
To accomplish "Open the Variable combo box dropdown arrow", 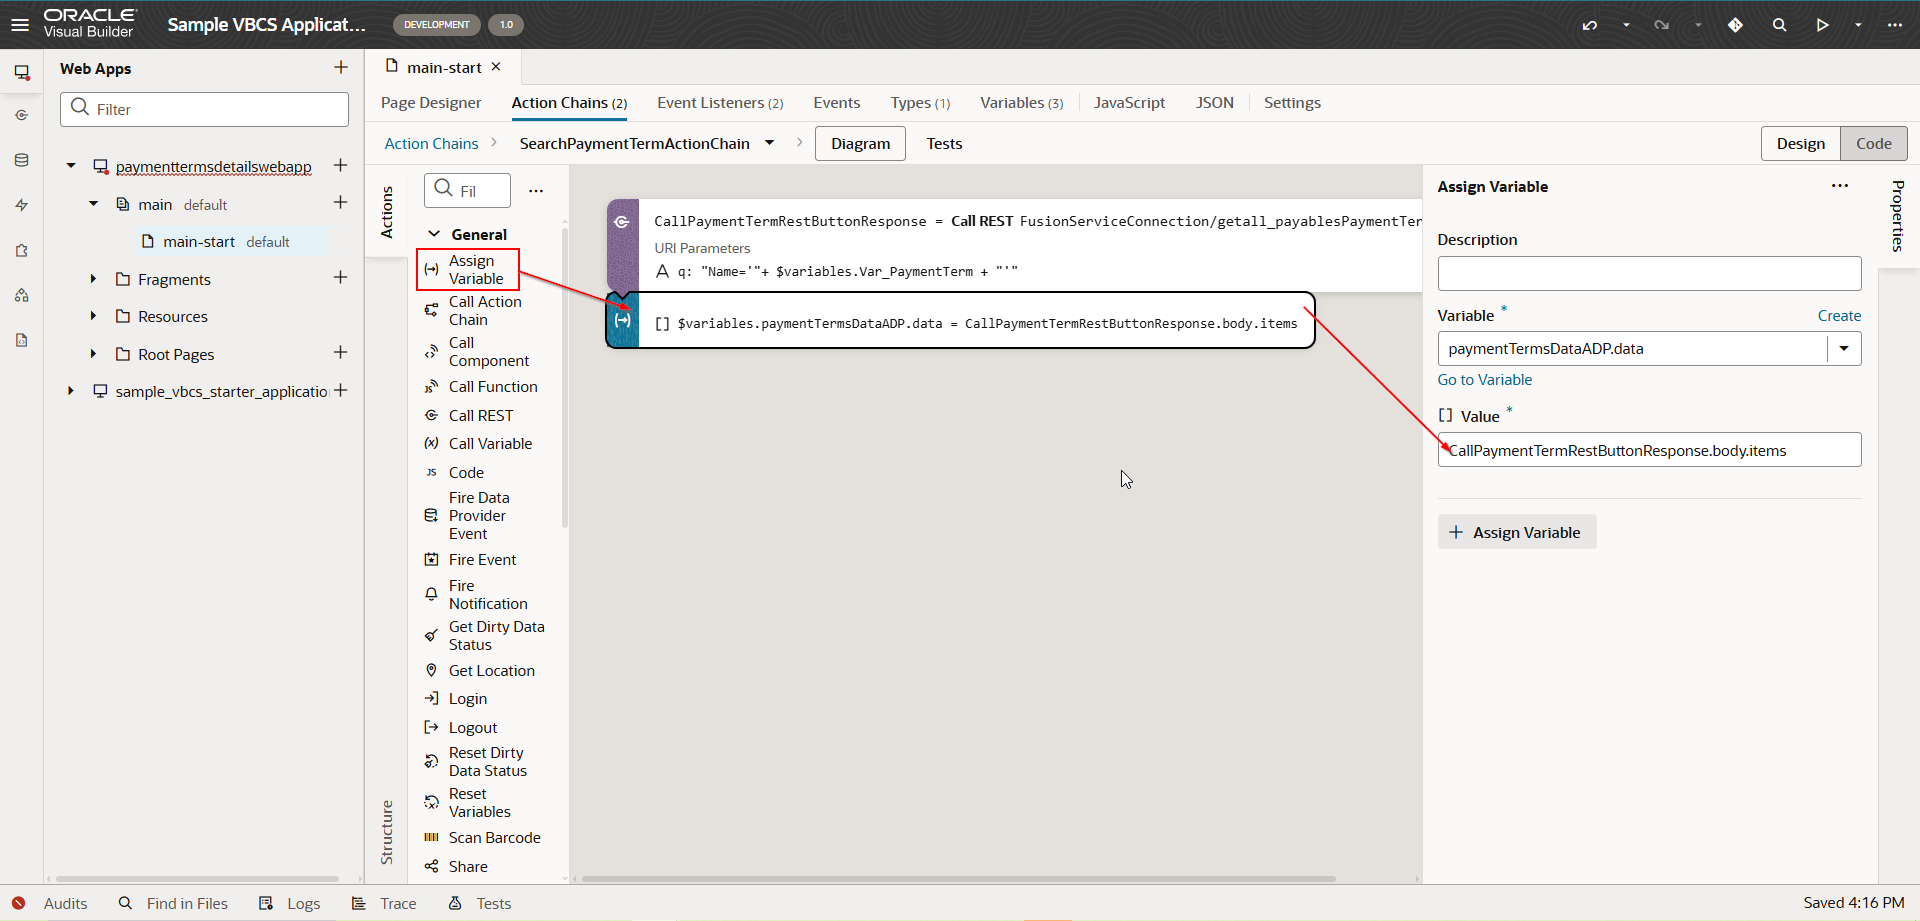I will pos(1844,349).
